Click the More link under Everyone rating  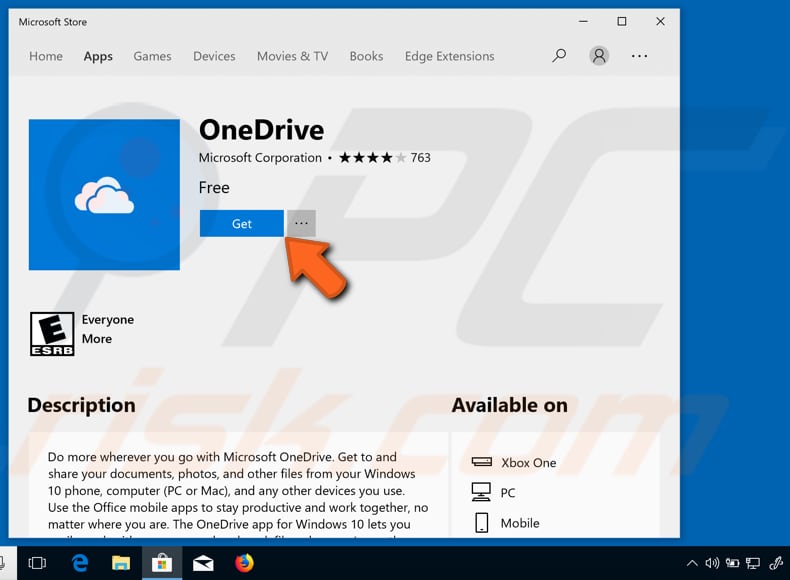point(97,339)
